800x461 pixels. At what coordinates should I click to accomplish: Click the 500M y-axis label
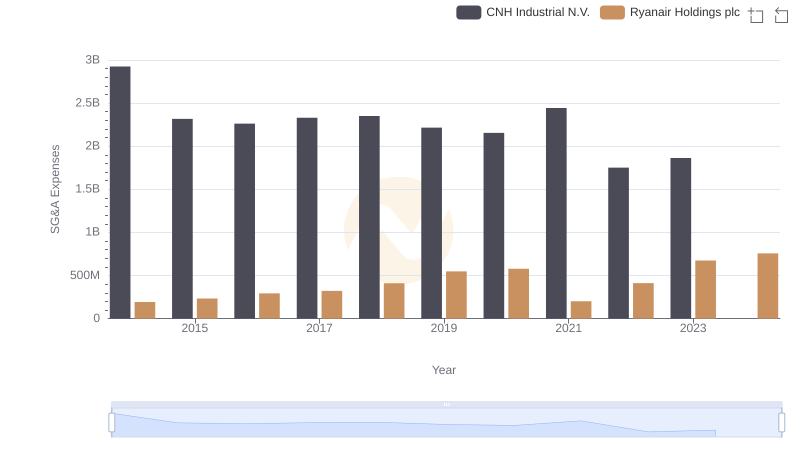coord(85,275)
